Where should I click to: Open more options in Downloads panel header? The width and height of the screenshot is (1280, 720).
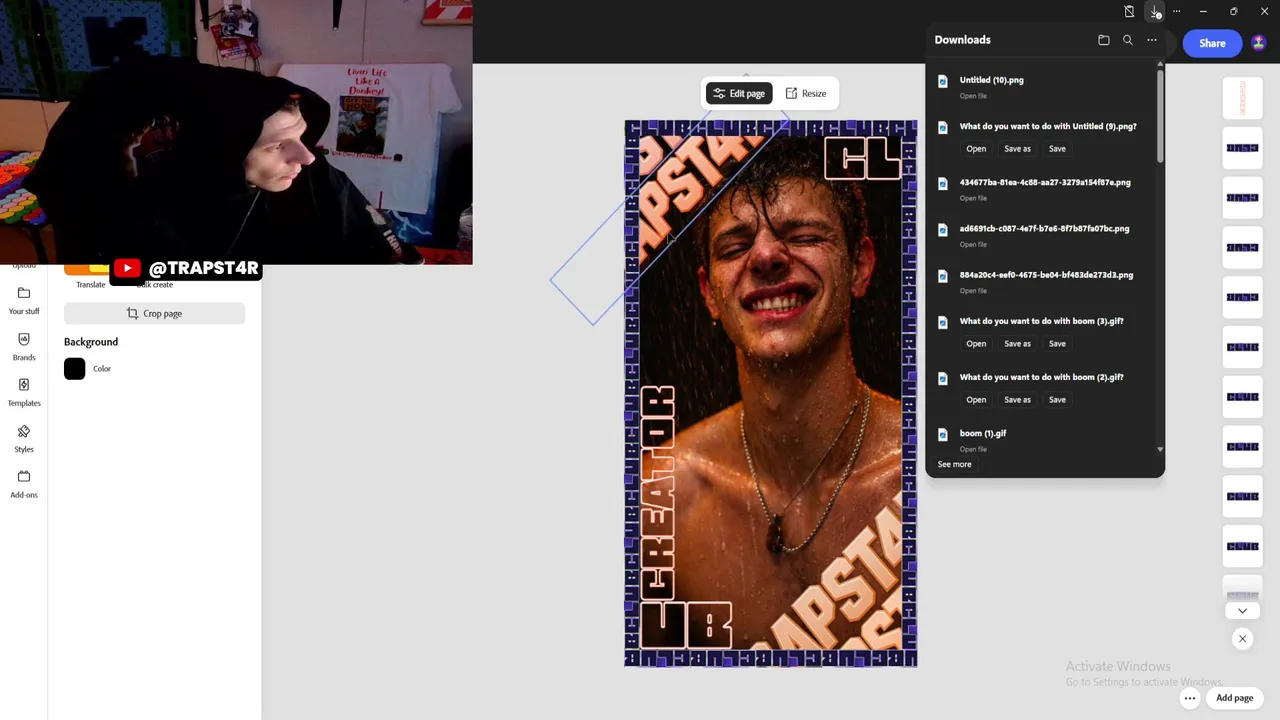[1152, 40]
